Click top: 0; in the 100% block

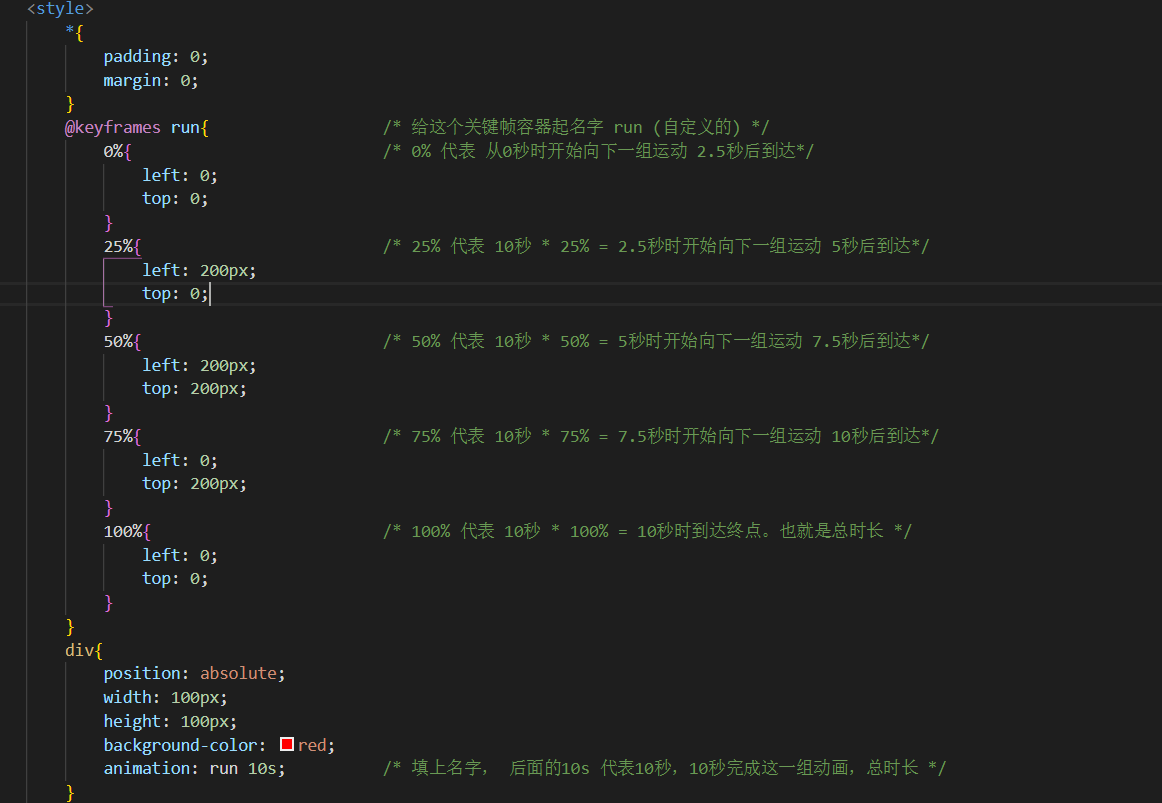(175, 579)
